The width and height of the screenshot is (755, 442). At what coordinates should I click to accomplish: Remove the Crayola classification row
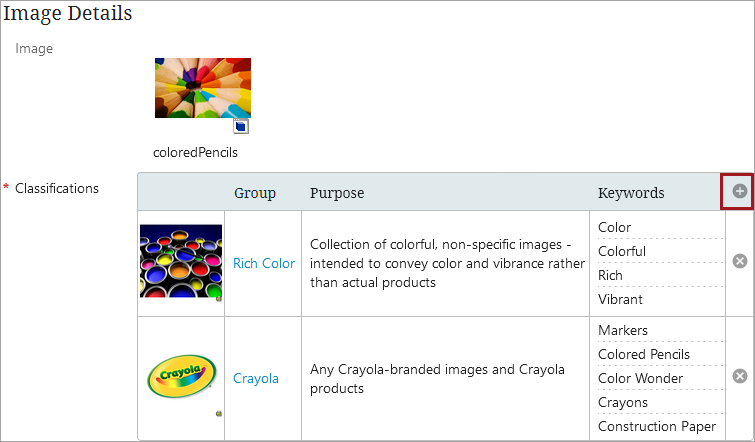coord(739,376)
